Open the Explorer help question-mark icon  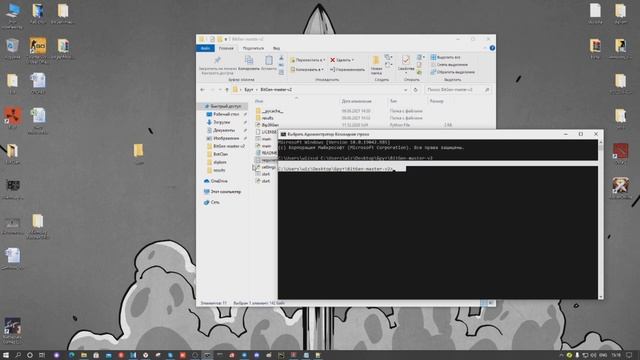coord(492,48)
